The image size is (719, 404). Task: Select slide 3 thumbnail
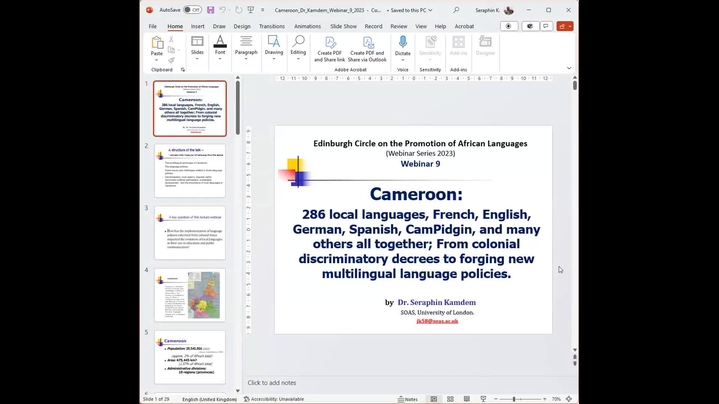tap(190, 232)
